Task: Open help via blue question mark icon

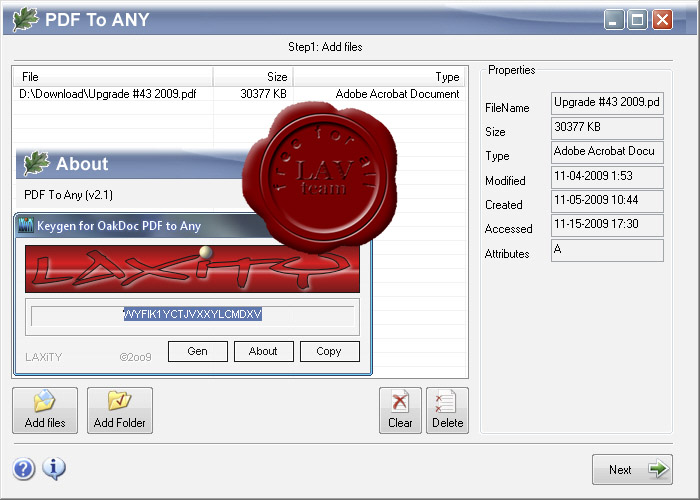Action: point(24,469)
